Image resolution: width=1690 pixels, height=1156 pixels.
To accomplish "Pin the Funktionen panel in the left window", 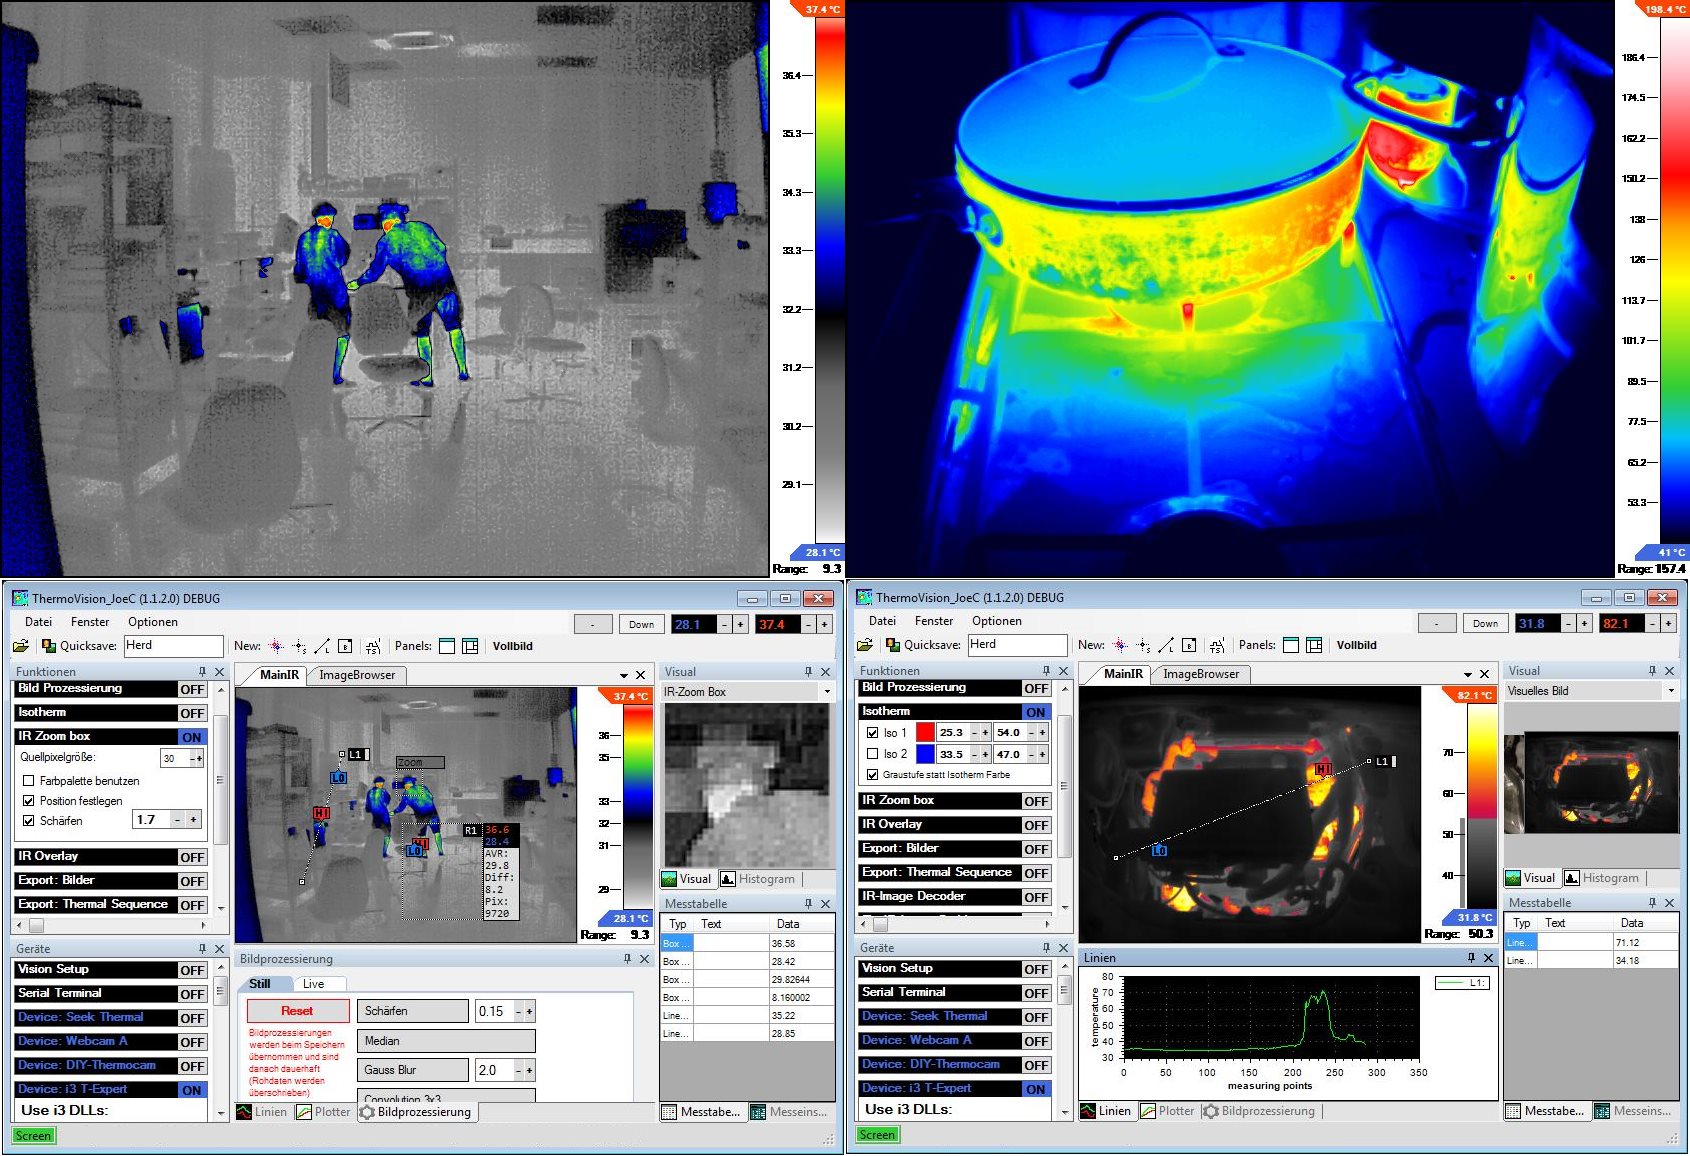I will click(x=202, y=672).
